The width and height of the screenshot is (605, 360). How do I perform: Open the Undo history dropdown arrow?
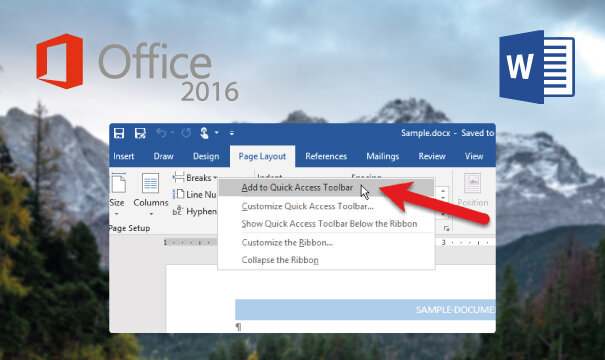coord(172,133)
